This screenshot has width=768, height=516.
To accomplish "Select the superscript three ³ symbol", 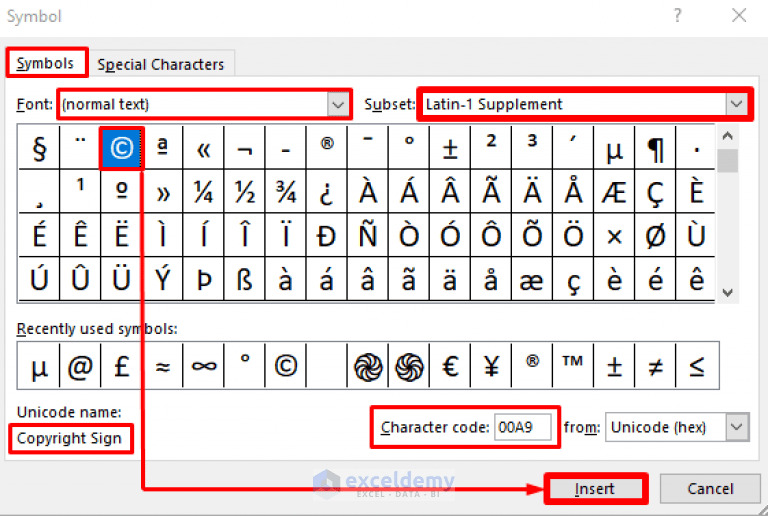I will (x=532, y=148).
